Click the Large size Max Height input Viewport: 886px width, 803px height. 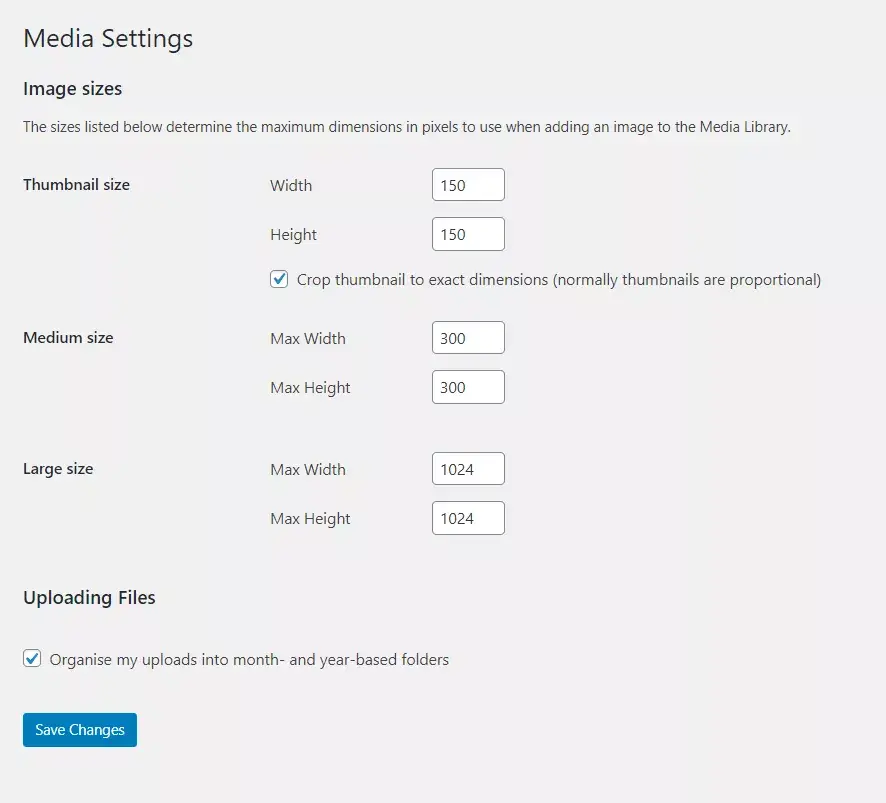click(467, 518)
